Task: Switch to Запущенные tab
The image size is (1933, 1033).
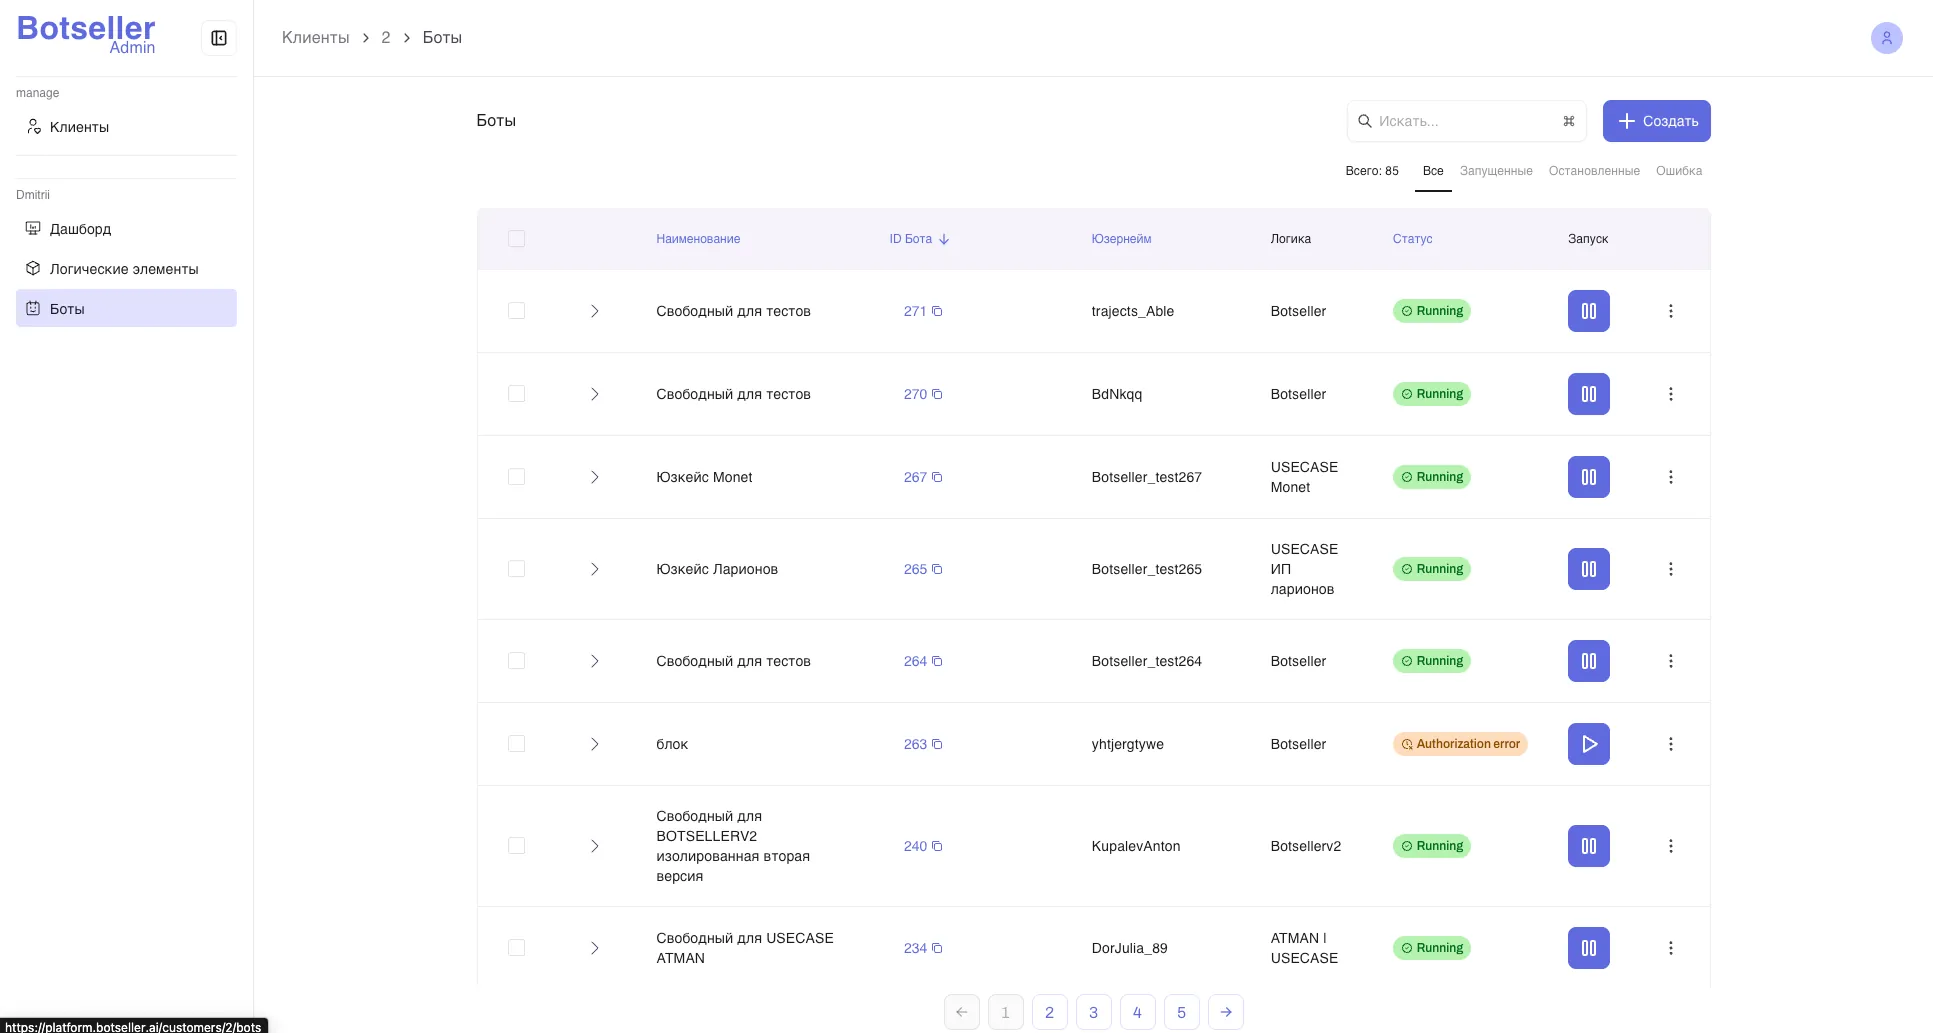Action: (1495, 171)
